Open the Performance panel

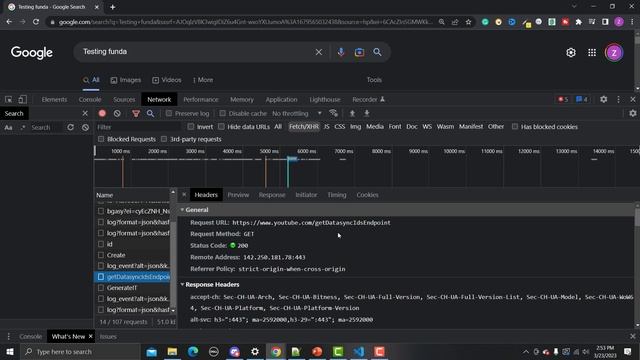[x=200, y=99]
